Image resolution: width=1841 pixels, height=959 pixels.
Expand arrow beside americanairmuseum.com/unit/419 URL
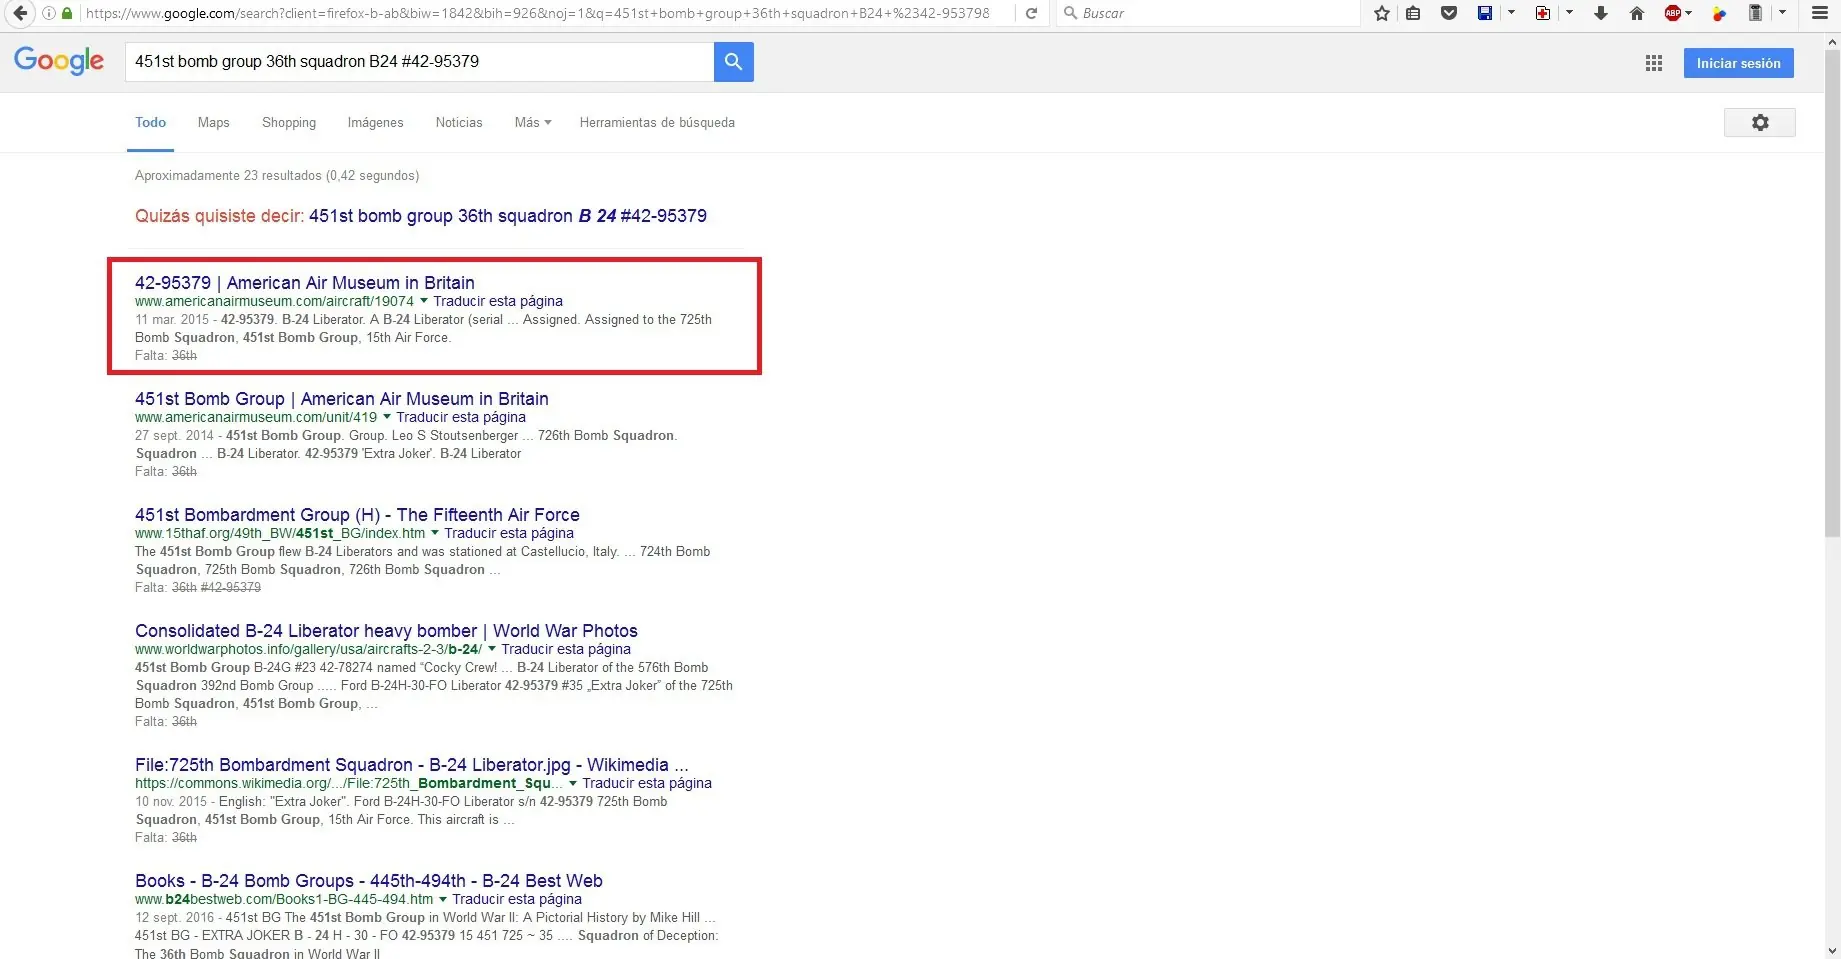[x=387, y=417]
